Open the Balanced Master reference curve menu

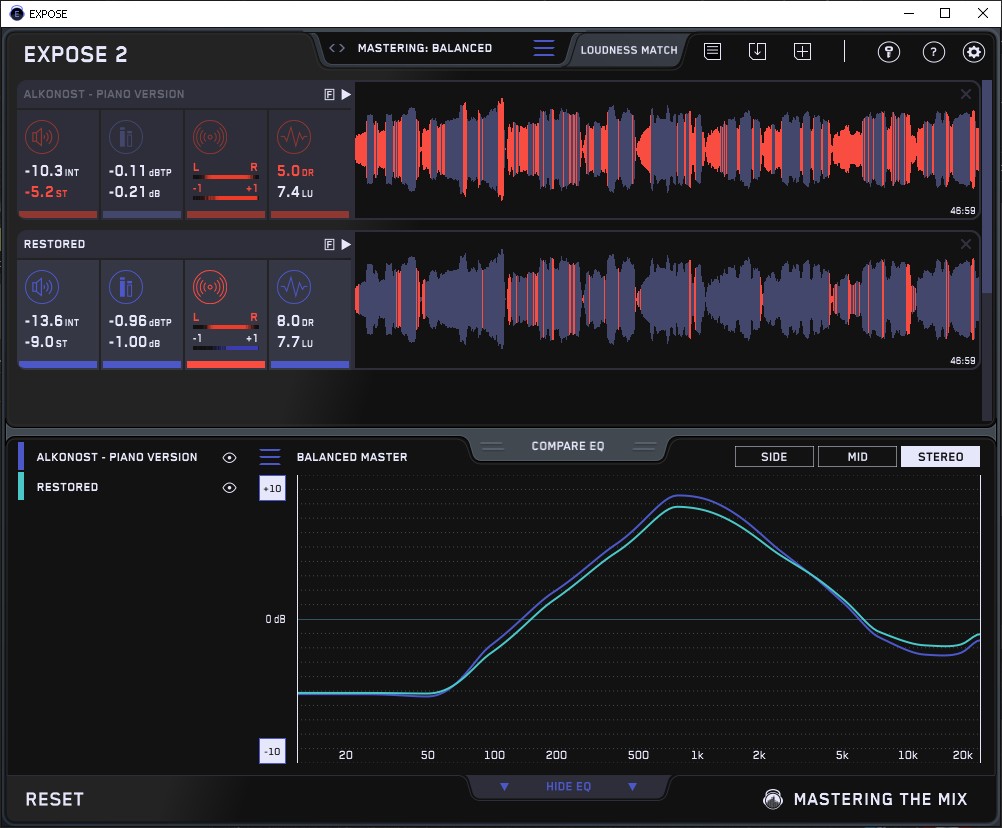(270, 457)
